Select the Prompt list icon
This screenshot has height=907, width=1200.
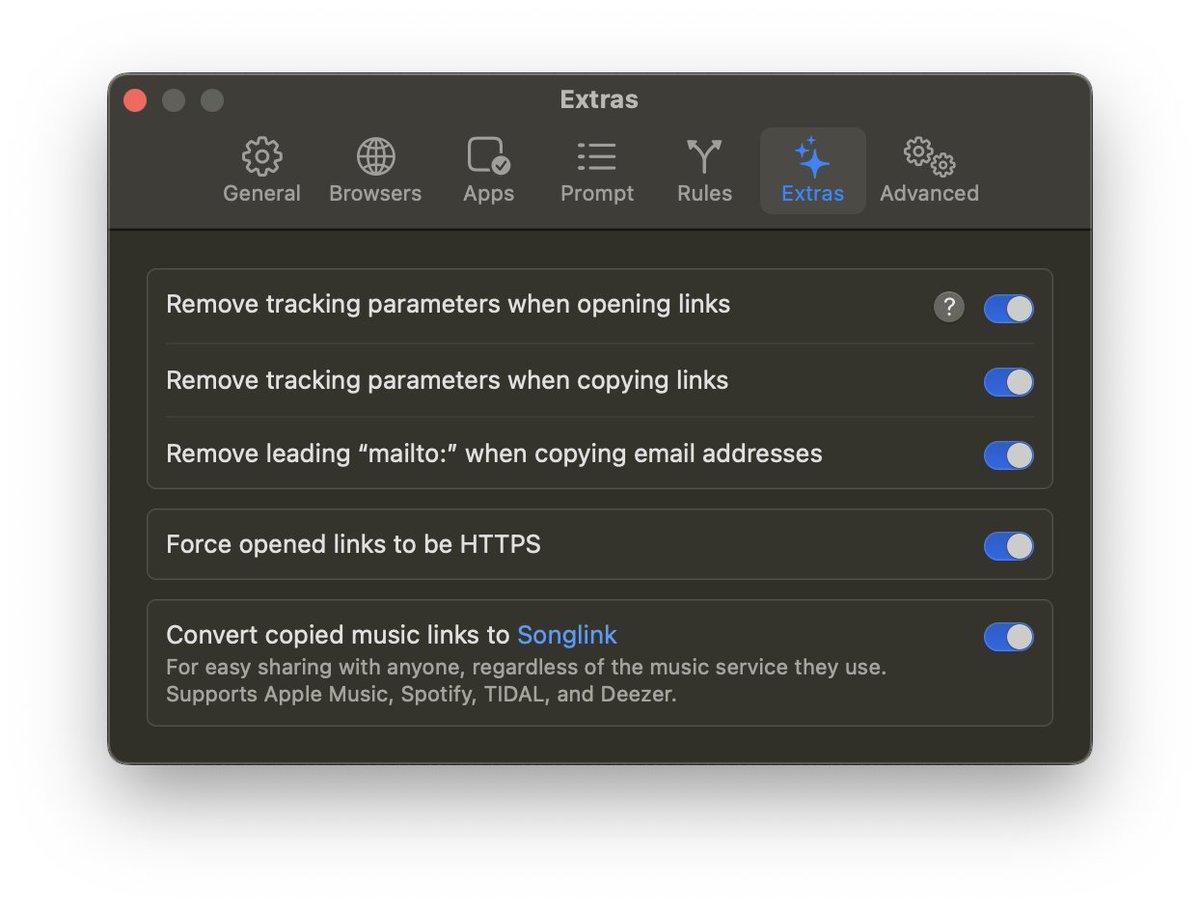pos(597,156)
